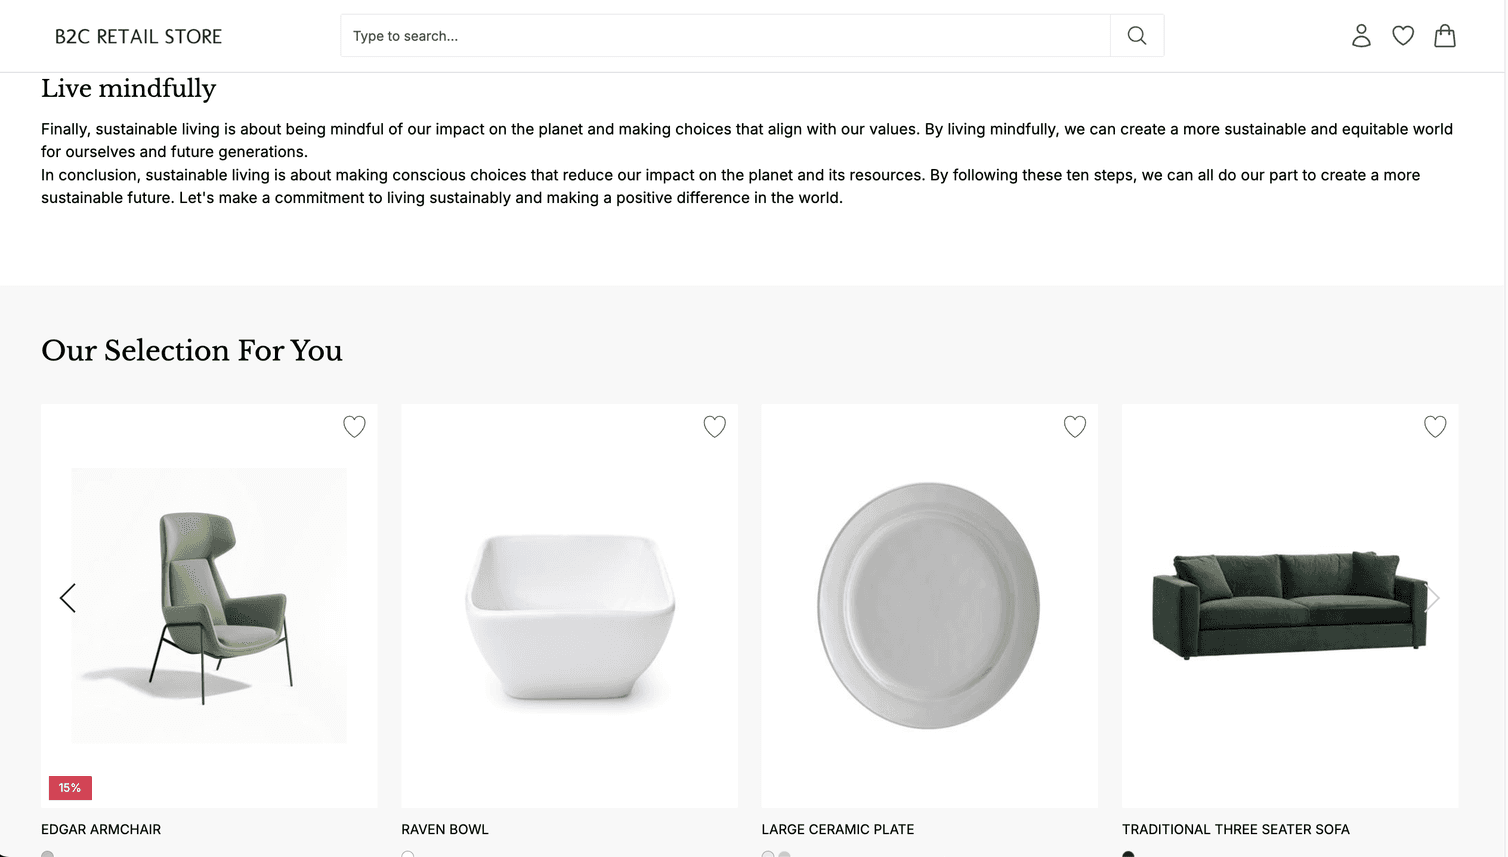Open the wishlist heart icon in the header

click(x=1403, y=35)
